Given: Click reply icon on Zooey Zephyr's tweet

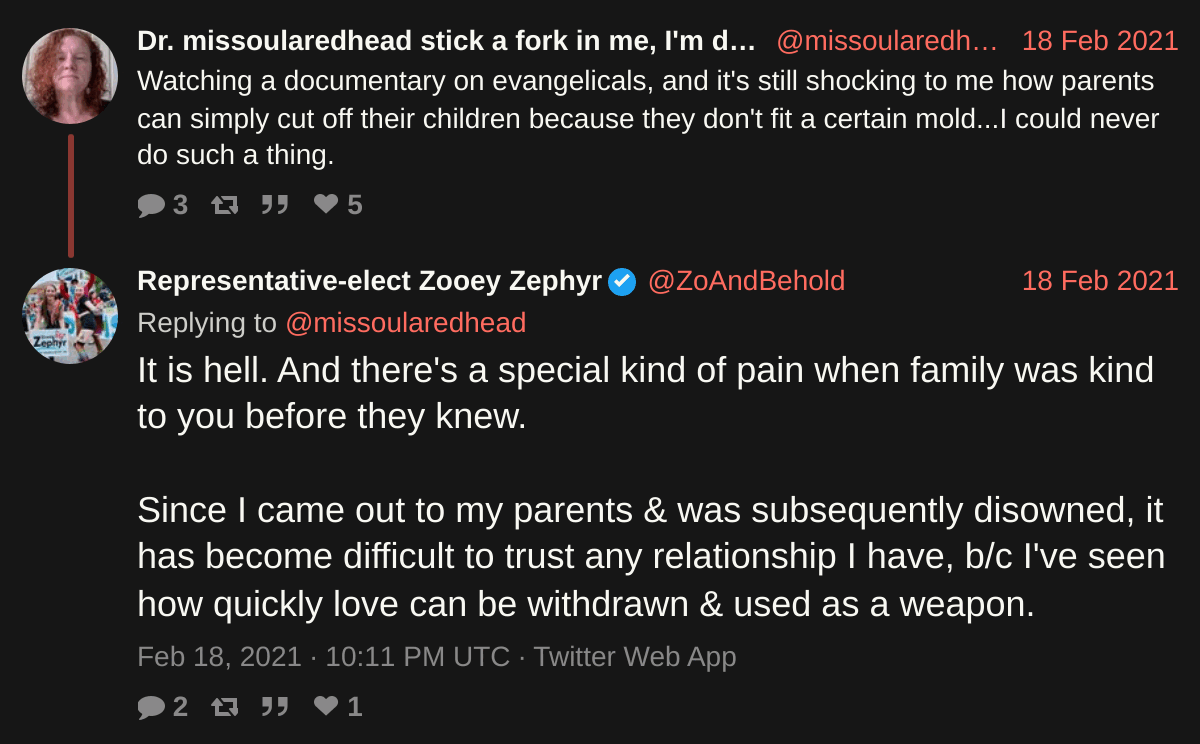Looking at the screenshot, I should [151, 707].
